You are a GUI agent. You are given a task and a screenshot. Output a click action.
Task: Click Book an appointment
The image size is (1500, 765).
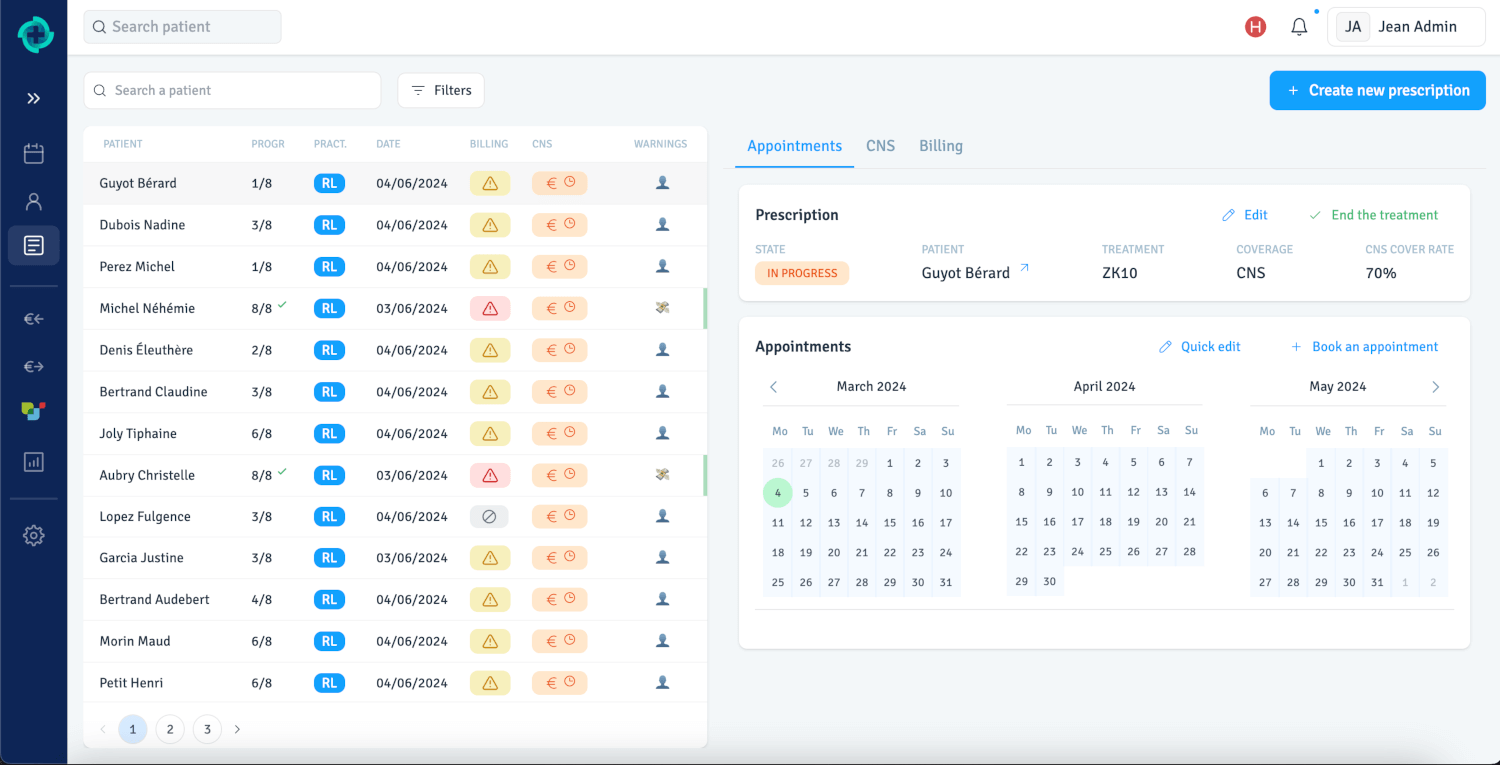1365,347
